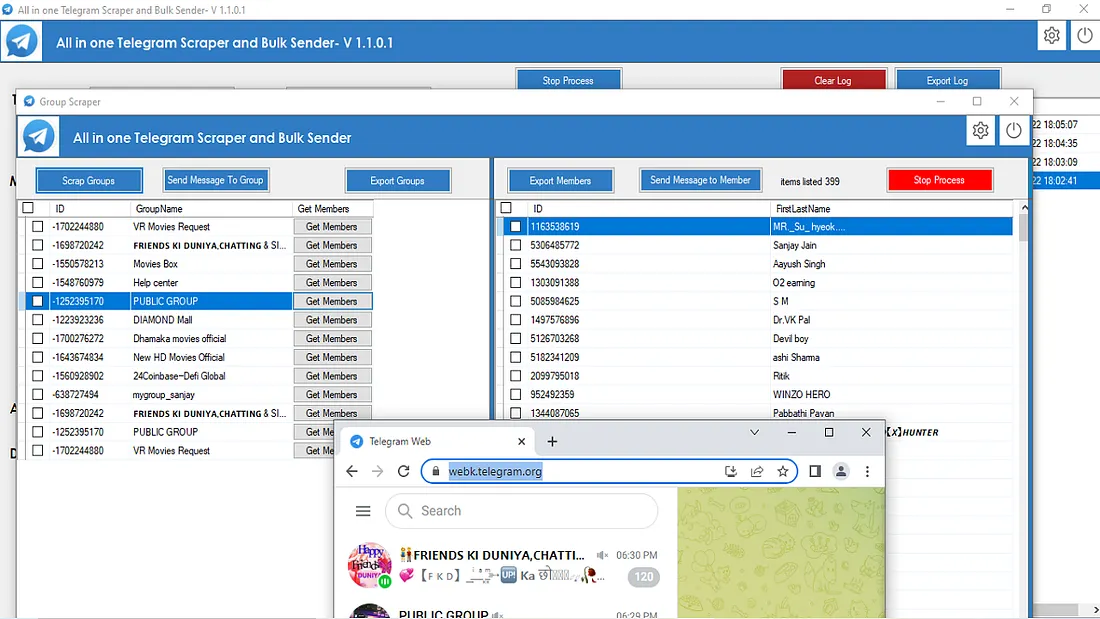1100x619 pixels.
Task: Check box for member Aayush Singh
Action: 516,264
